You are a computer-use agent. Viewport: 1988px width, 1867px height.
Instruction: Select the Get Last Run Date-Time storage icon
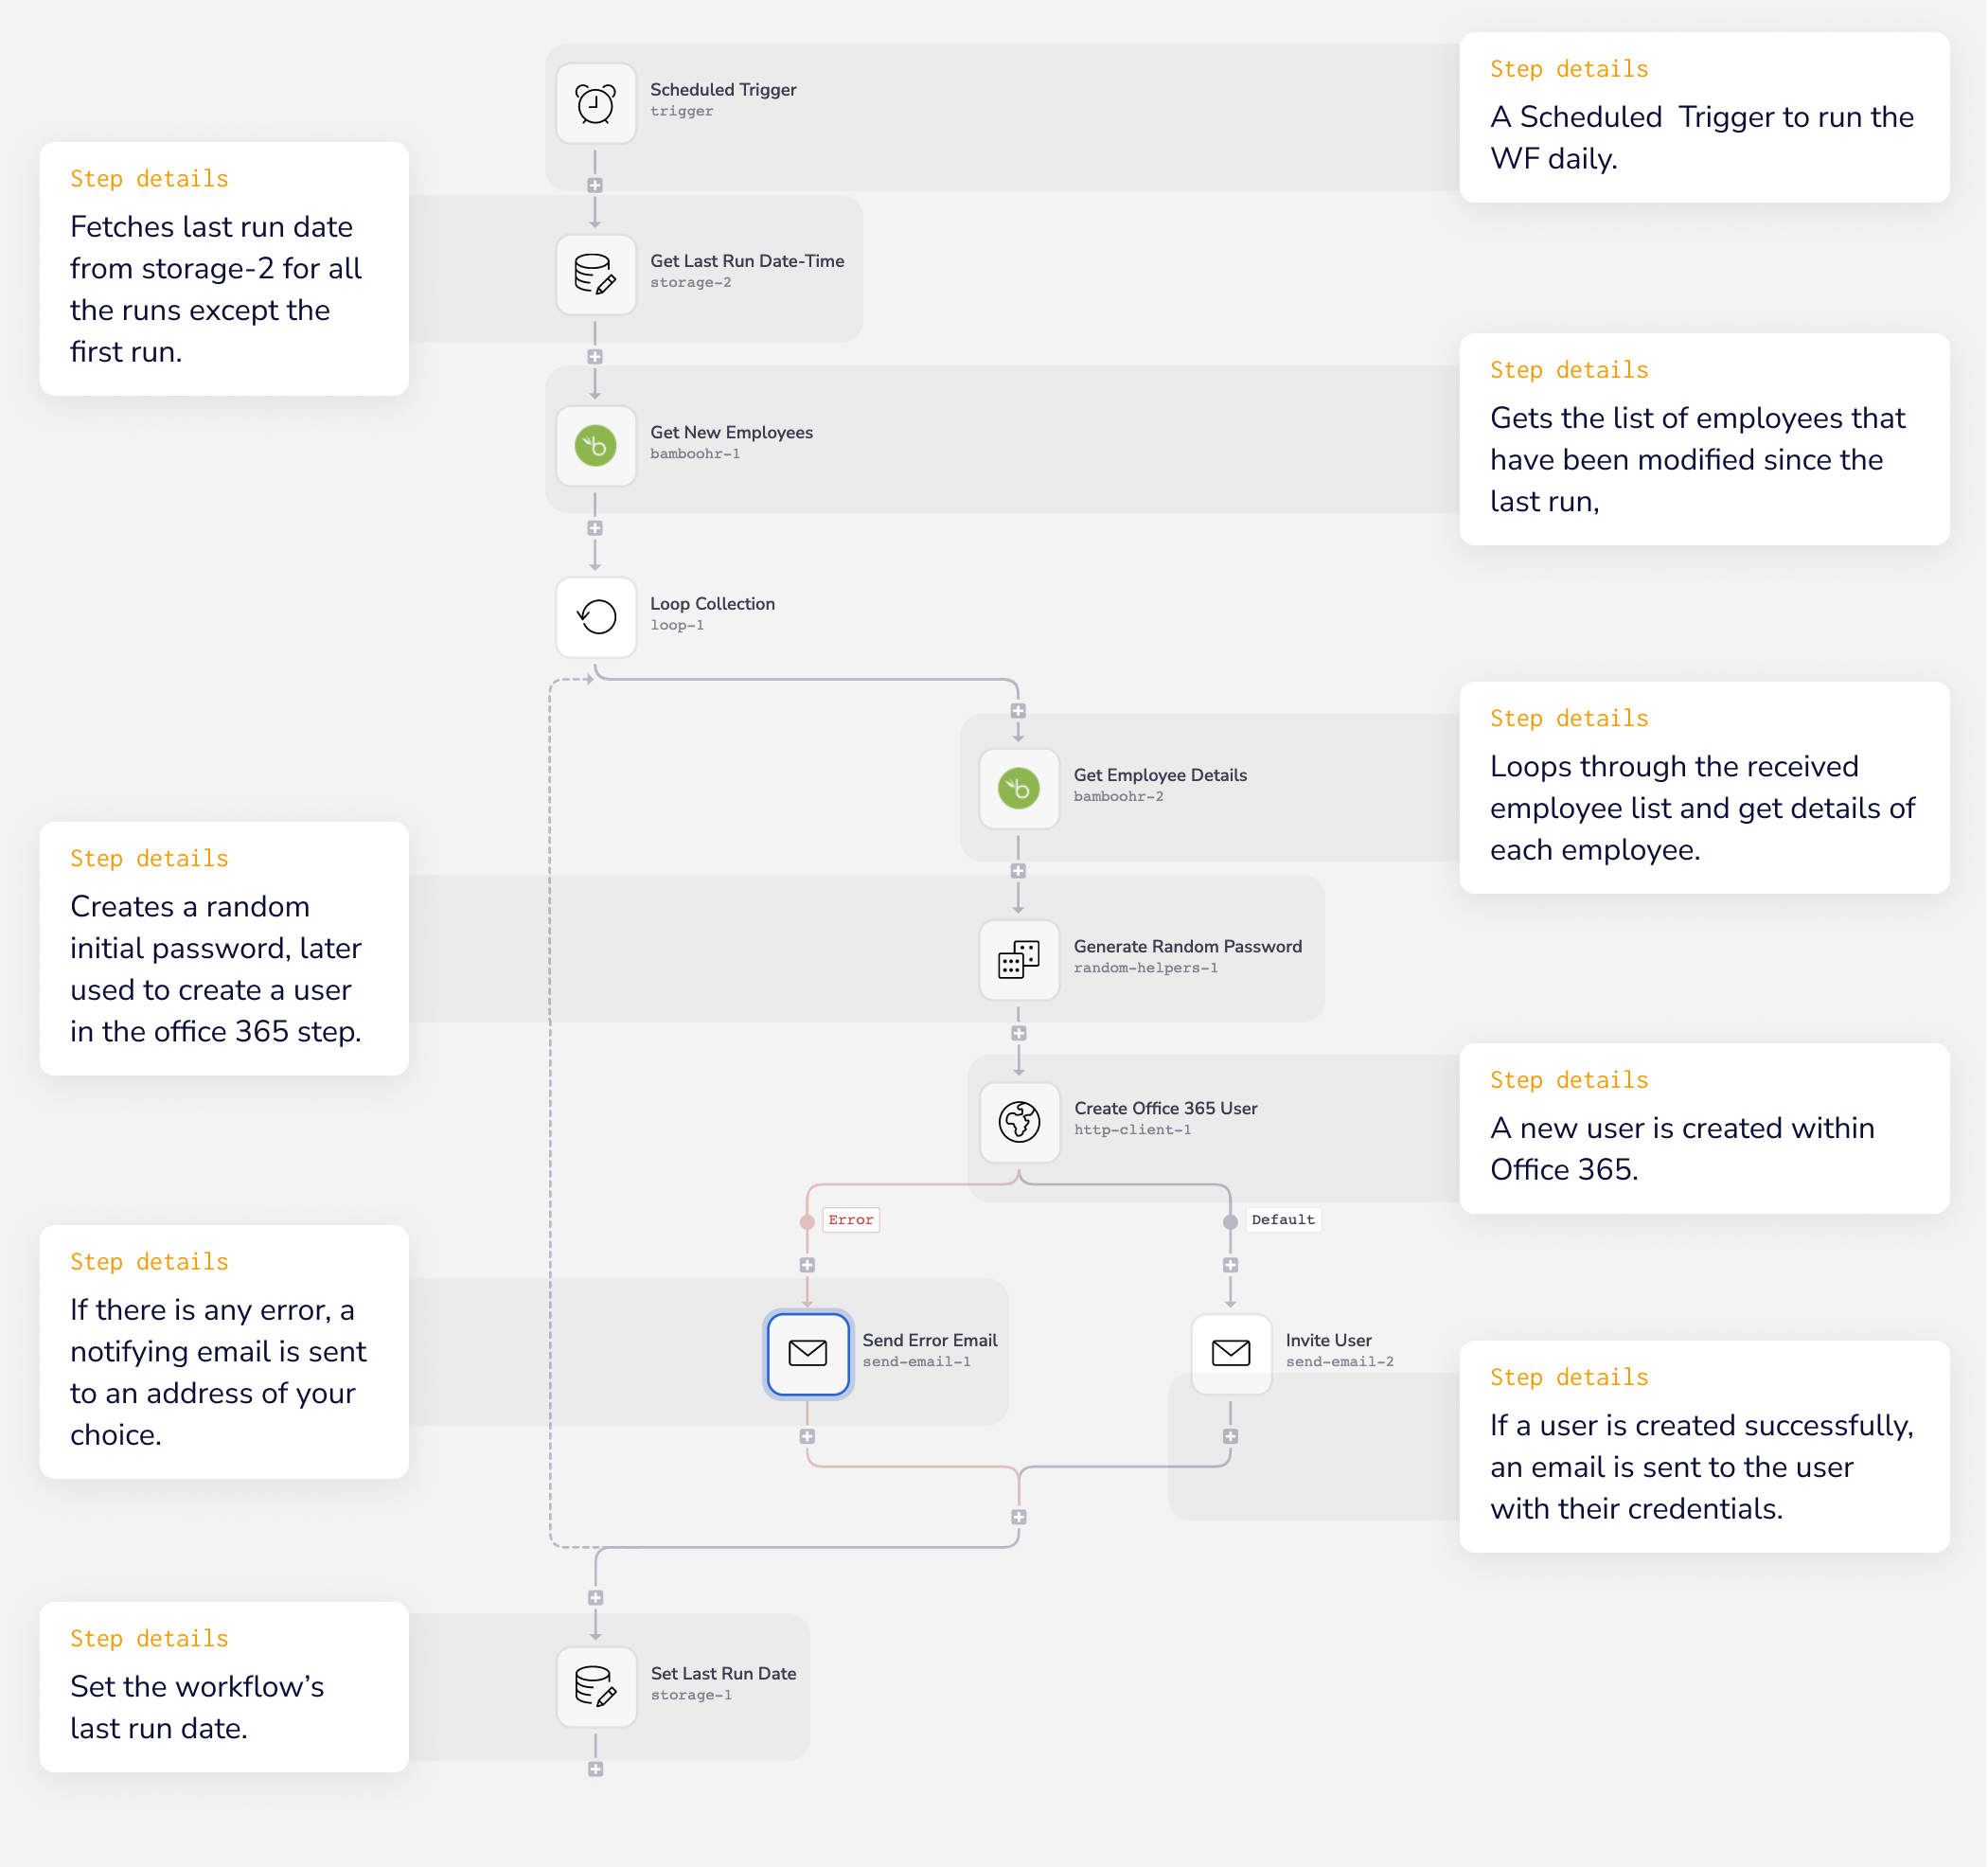point(595,275)
